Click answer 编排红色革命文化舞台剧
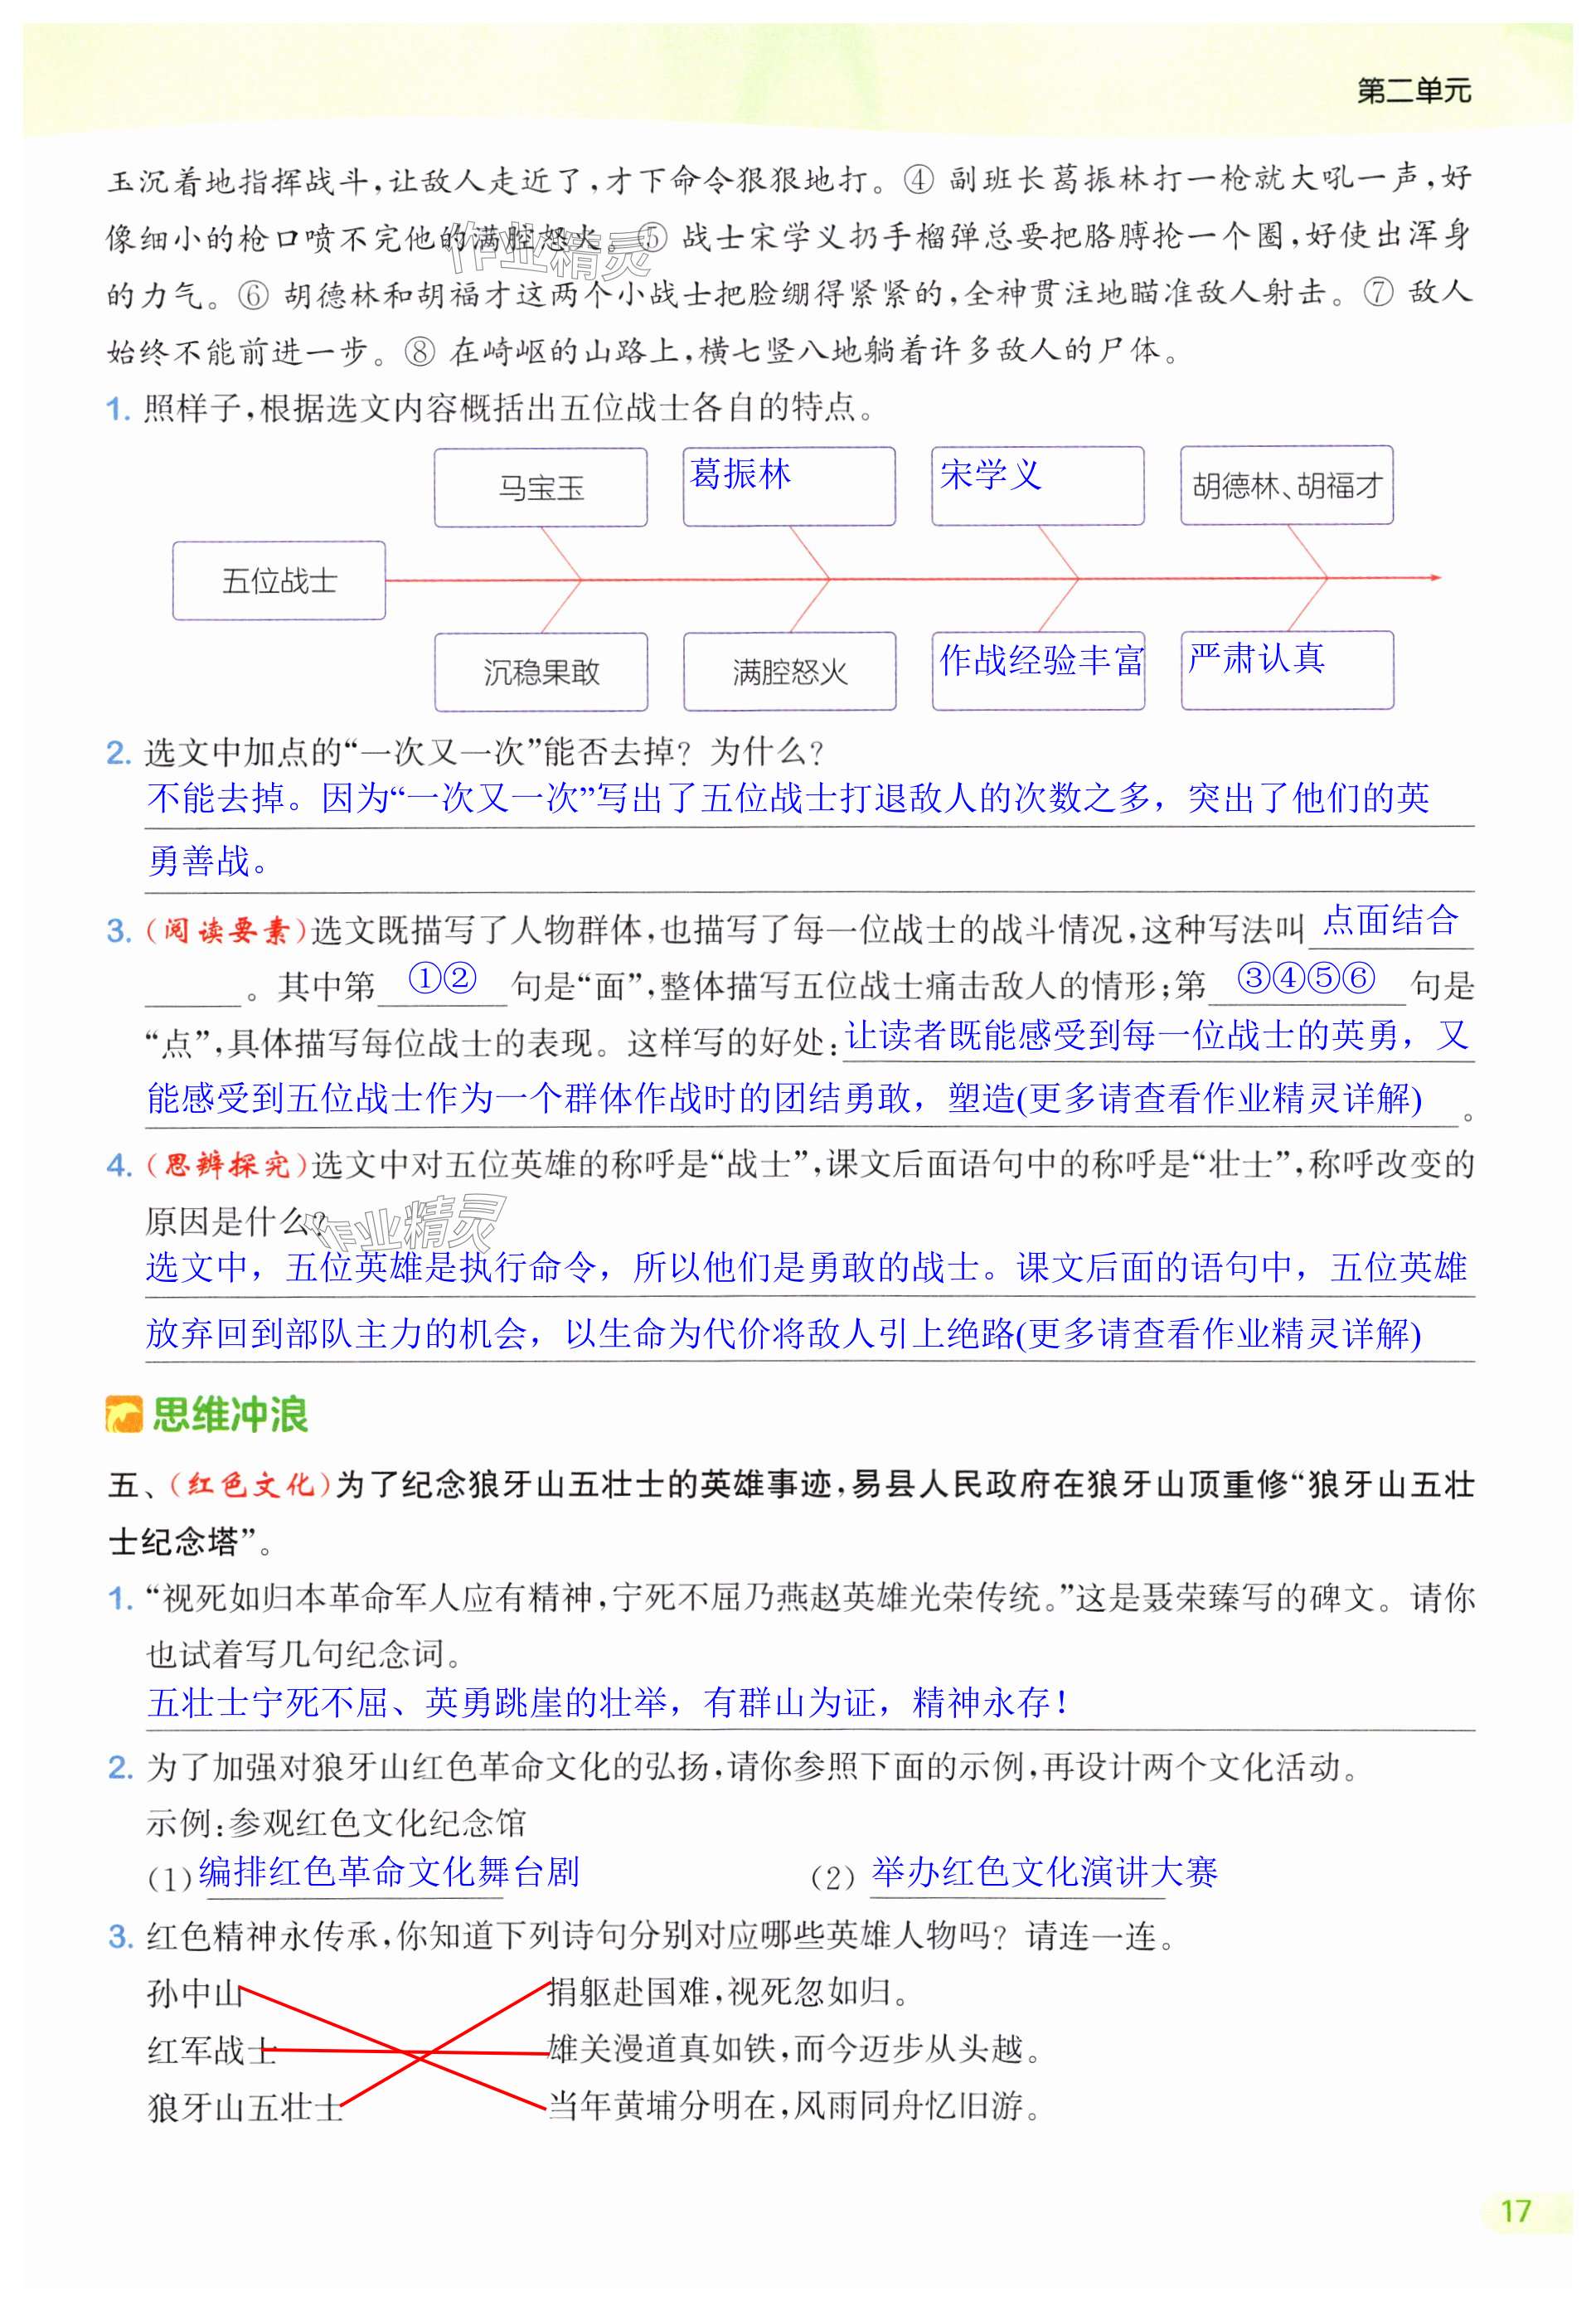 coord(388,1872)
